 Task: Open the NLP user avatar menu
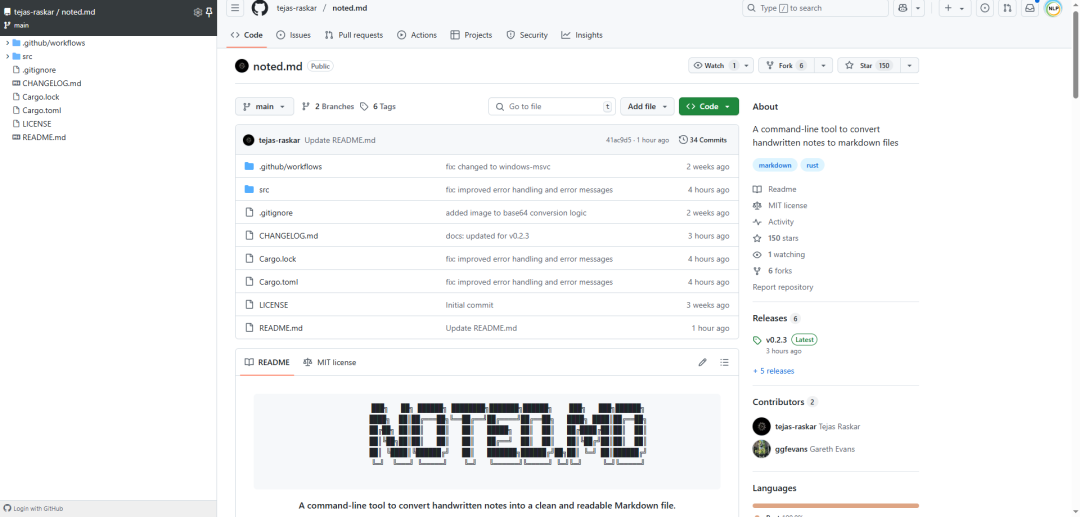[1052, 8]
